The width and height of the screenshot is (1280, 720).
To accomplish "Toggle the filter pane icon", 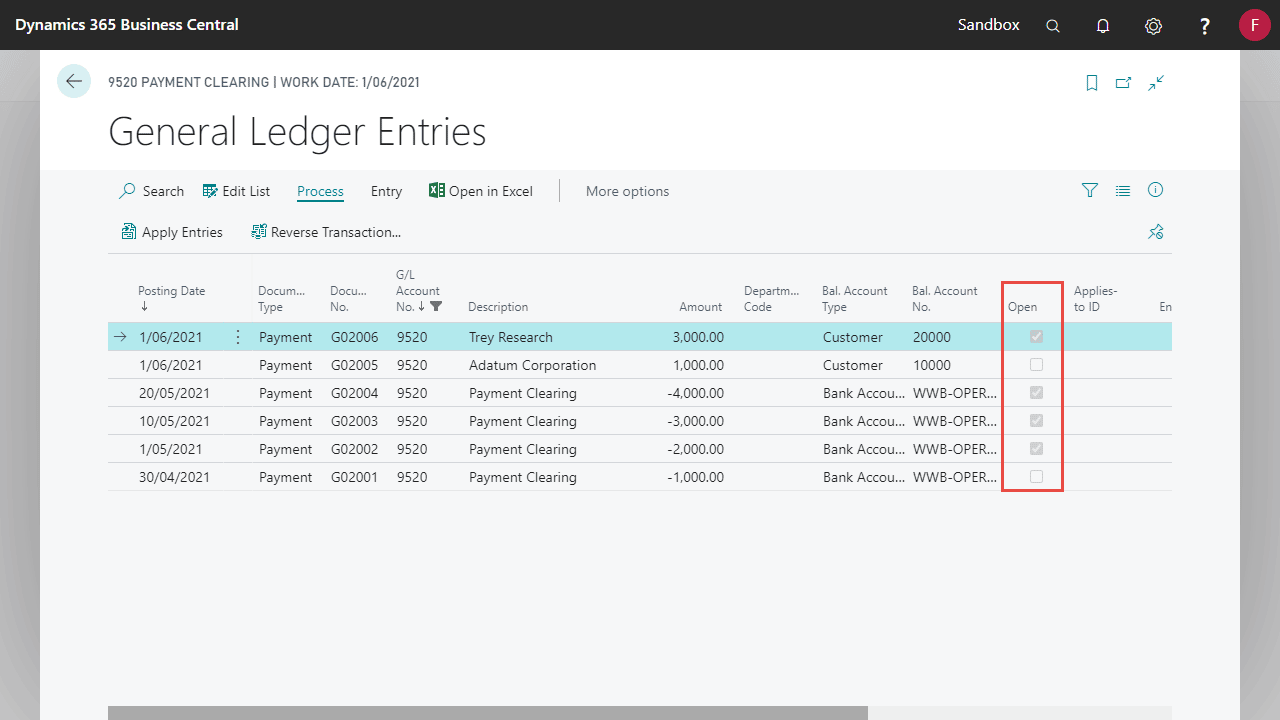I will [x=1090, y=190].
